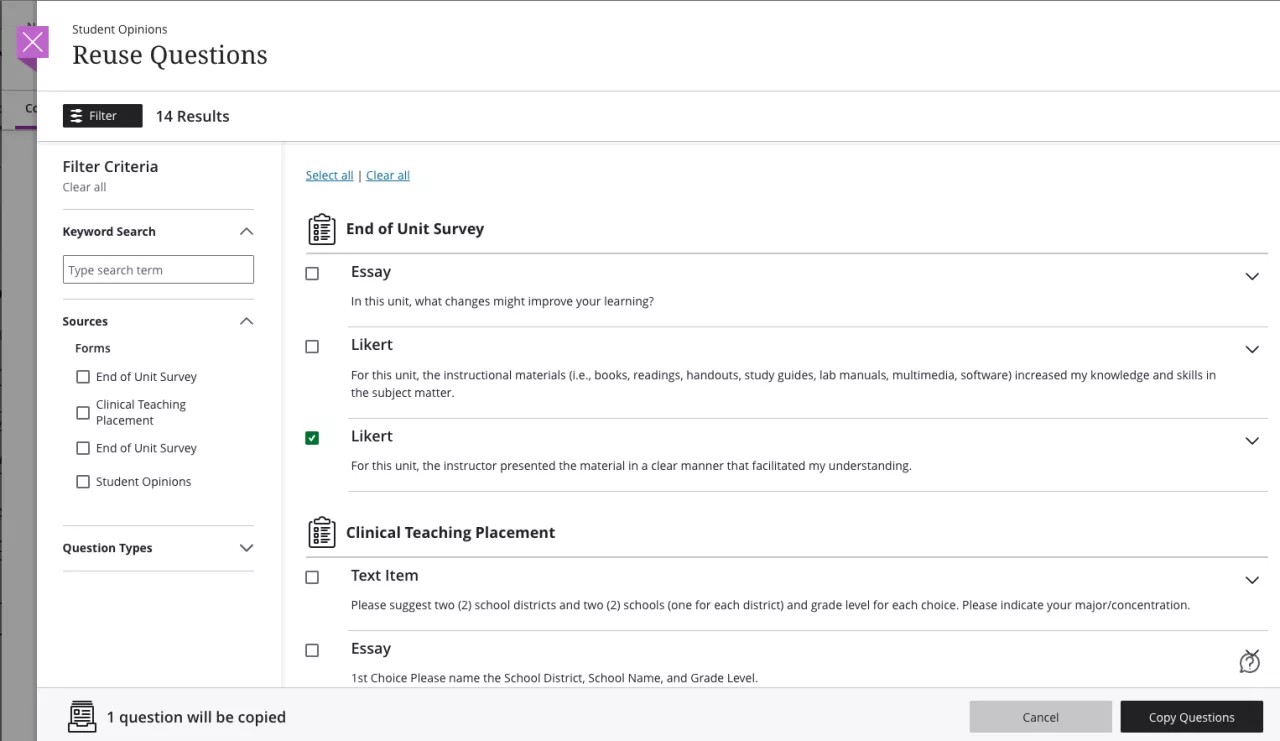This screenshot has height=741, width=1280.
Task: Expand the Text Item question details
Action: tap(1252, 580)
